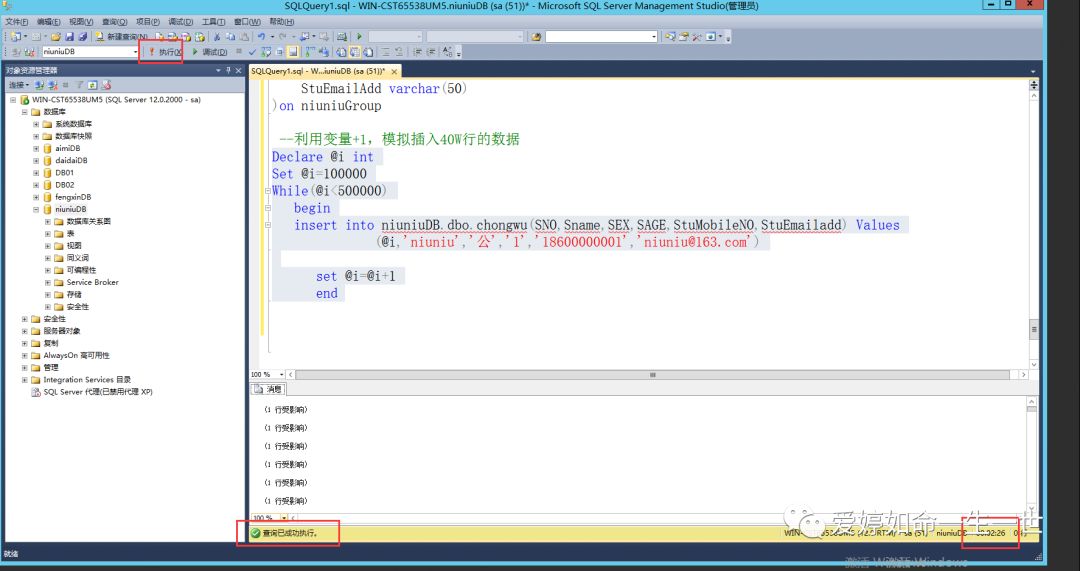Open the 工具(T) menu
1080x571 pixels.
pyautogui.click(x=214, y=21)
